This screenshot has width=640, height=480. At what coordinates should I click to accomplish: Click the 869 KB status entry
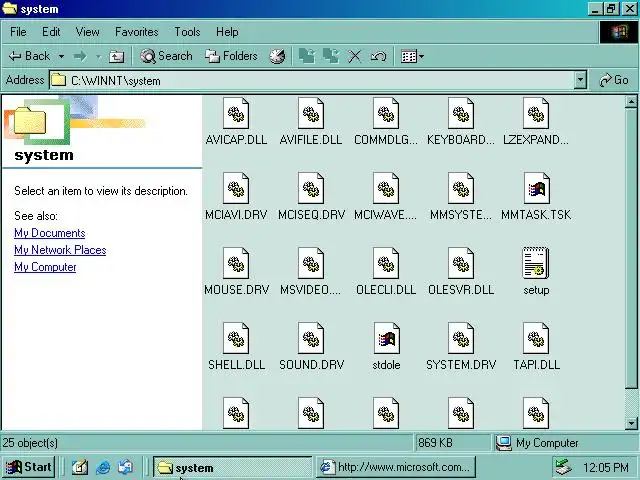(x=435, y=443)
